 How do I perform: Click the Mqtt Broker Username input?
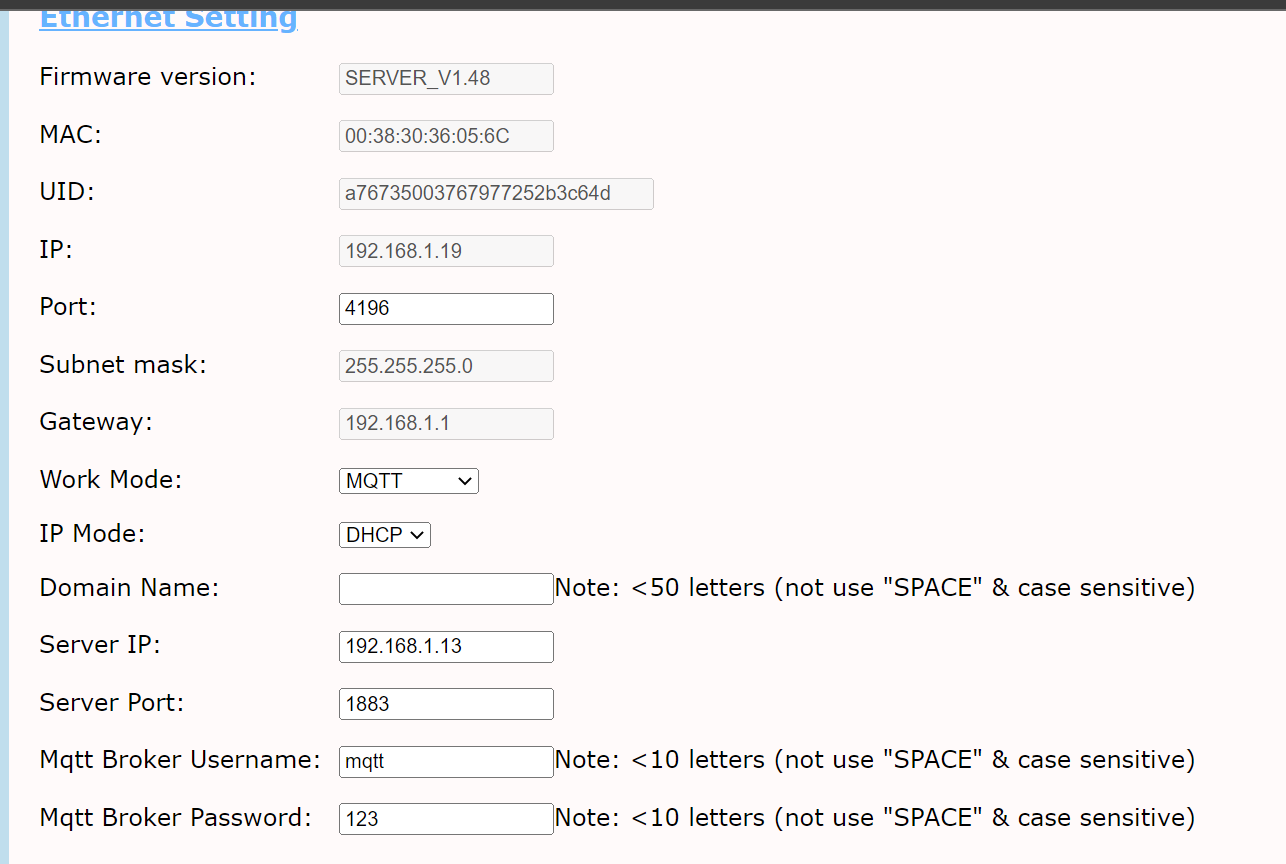point(446,762)
